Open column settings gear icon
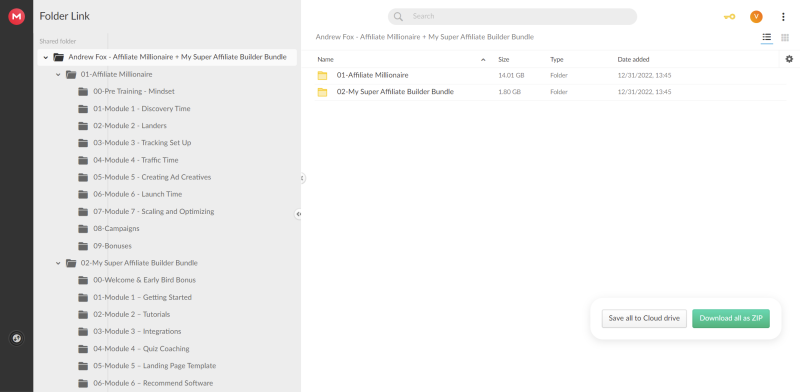800x392 pixels. [789, 59]
